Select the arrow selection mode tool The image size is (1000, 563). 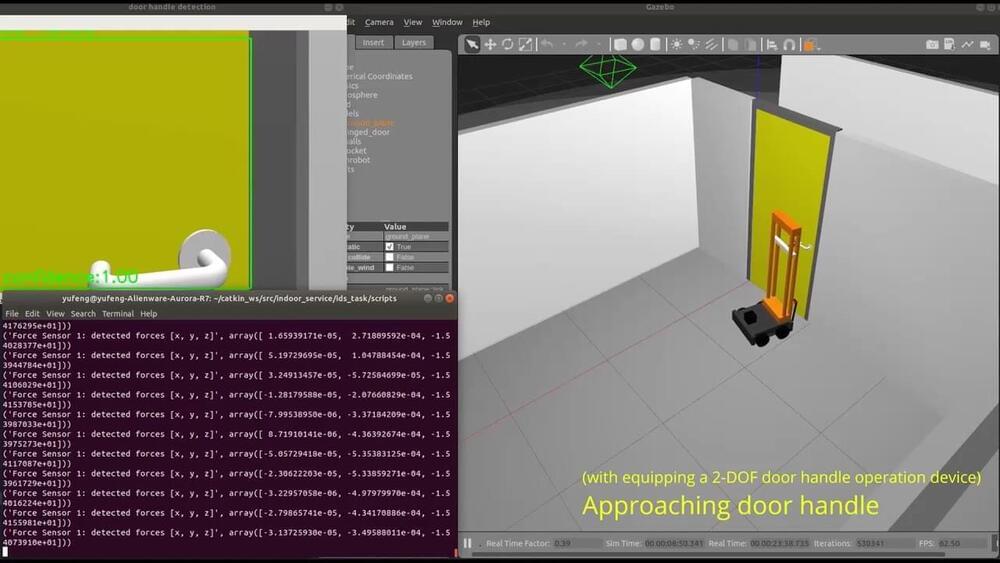tap(472, 44)
